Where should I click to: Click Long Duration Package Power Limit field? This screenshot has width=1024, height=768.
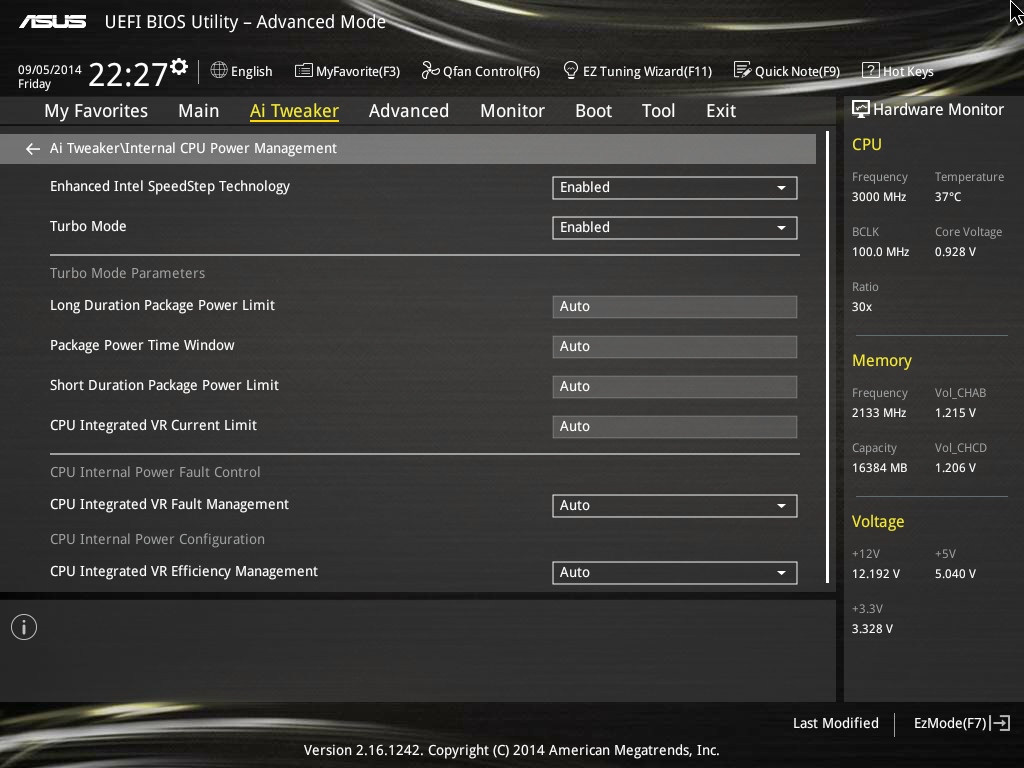coord(675,306)
